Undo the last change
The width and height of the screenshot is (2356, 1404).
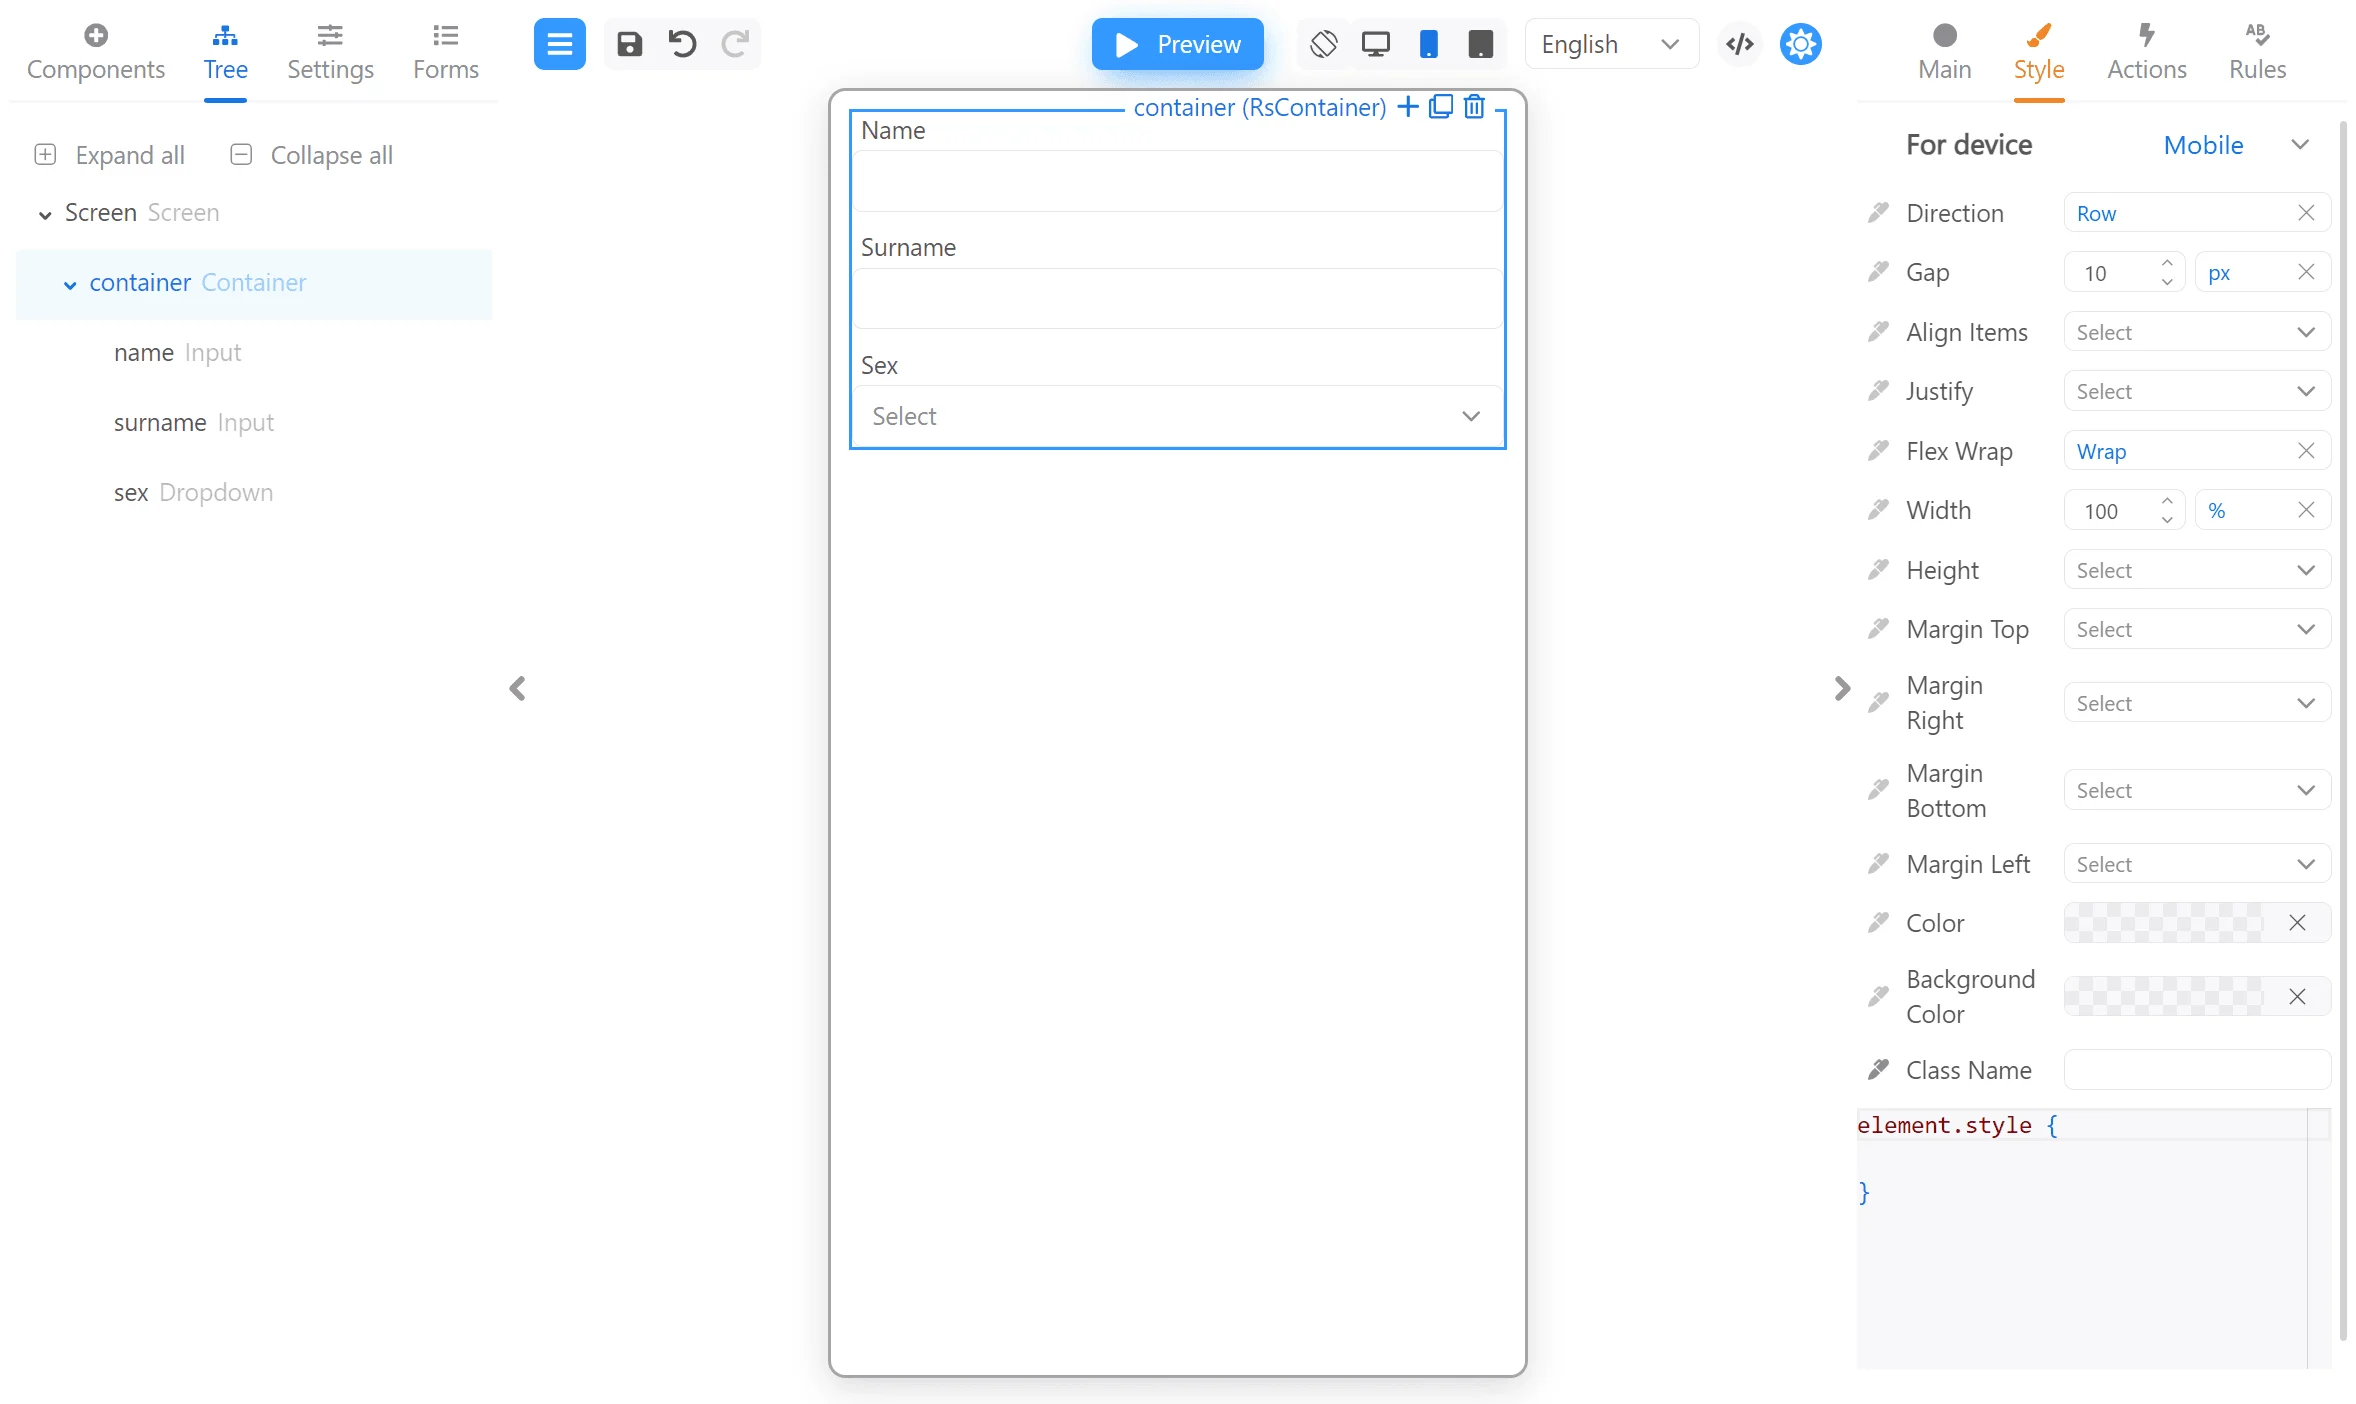[682, 44]
